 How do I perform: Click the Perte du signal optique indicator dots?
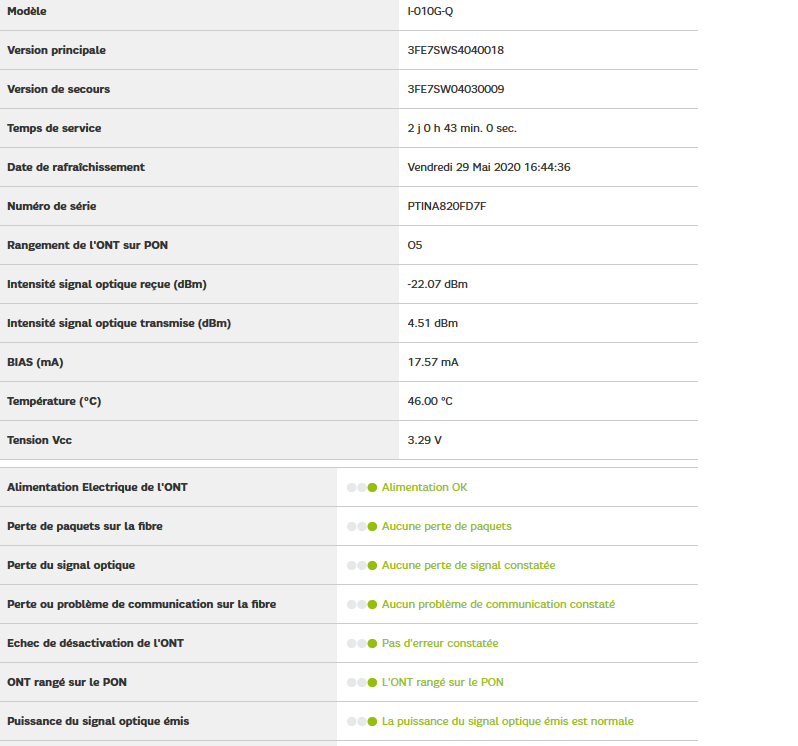coord(362,565)
